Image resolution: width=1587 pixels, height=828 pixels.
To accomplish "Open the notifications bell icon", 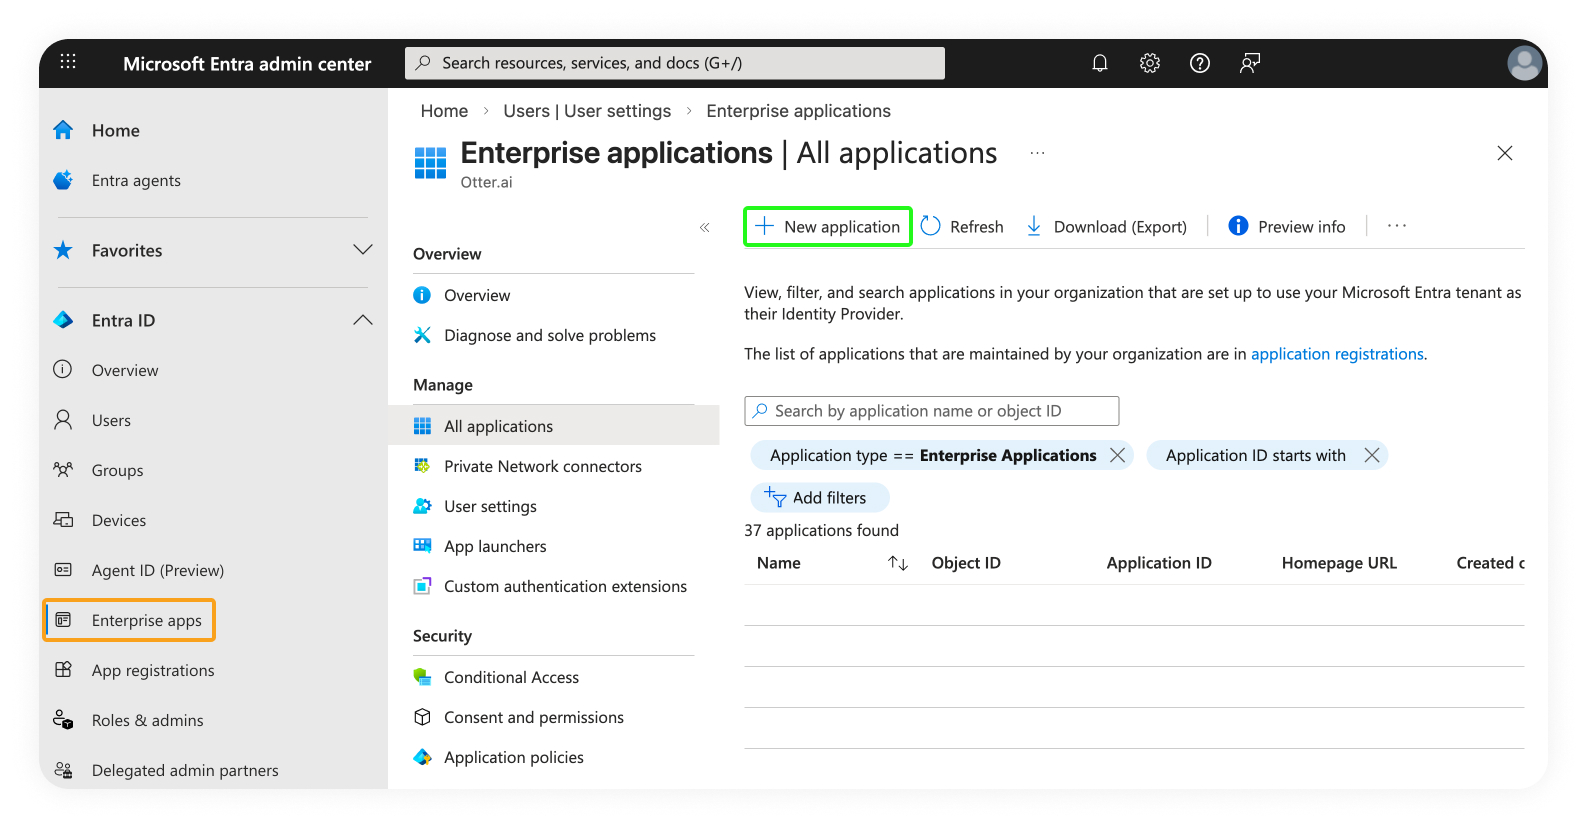I will (x=1099, y=63).
